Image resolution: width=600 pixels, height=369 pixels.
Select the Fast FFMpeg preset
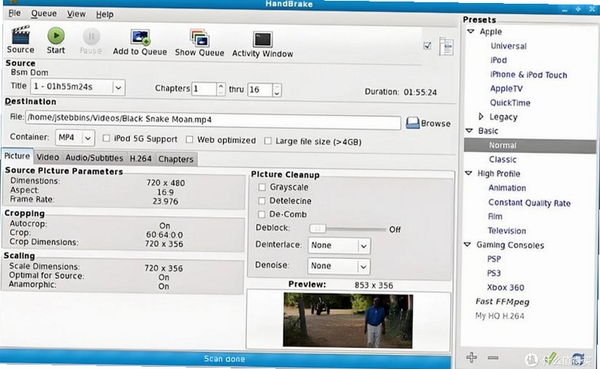point(502,302)
